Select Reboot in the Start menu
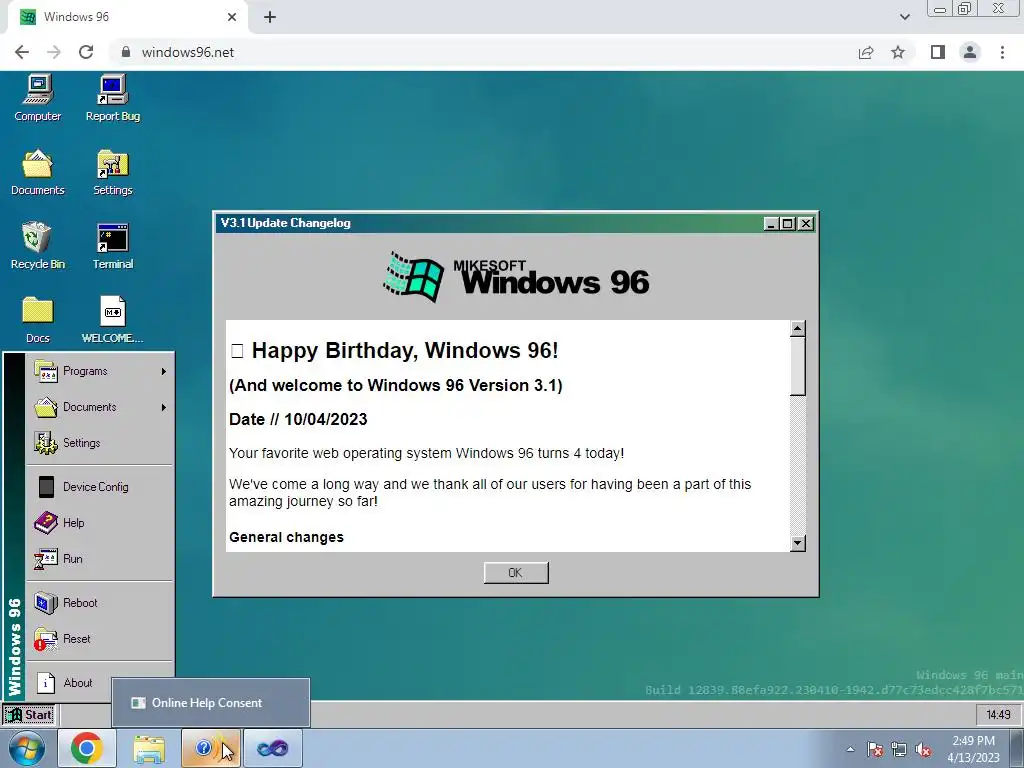The height and width of the screenshot is (768, 1024). (100, 603)
